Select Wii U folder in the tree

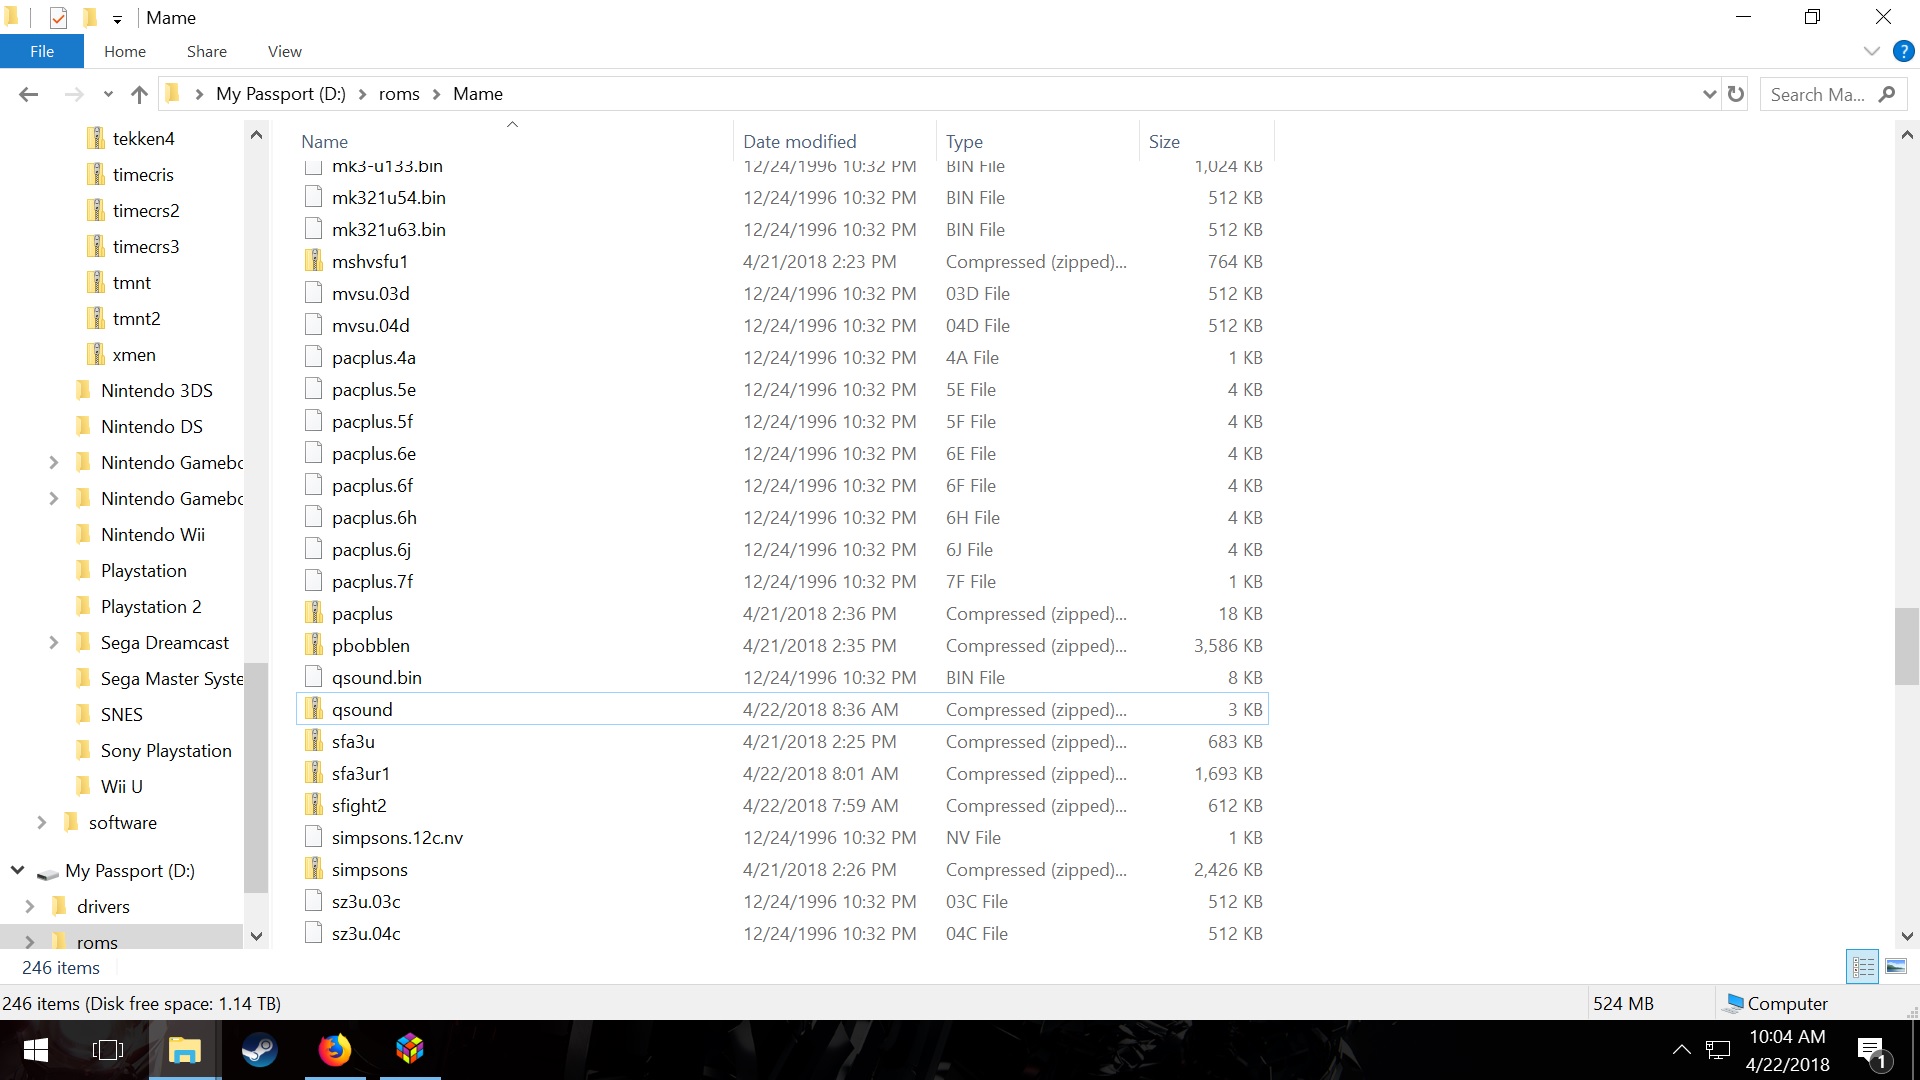point(121,787)
